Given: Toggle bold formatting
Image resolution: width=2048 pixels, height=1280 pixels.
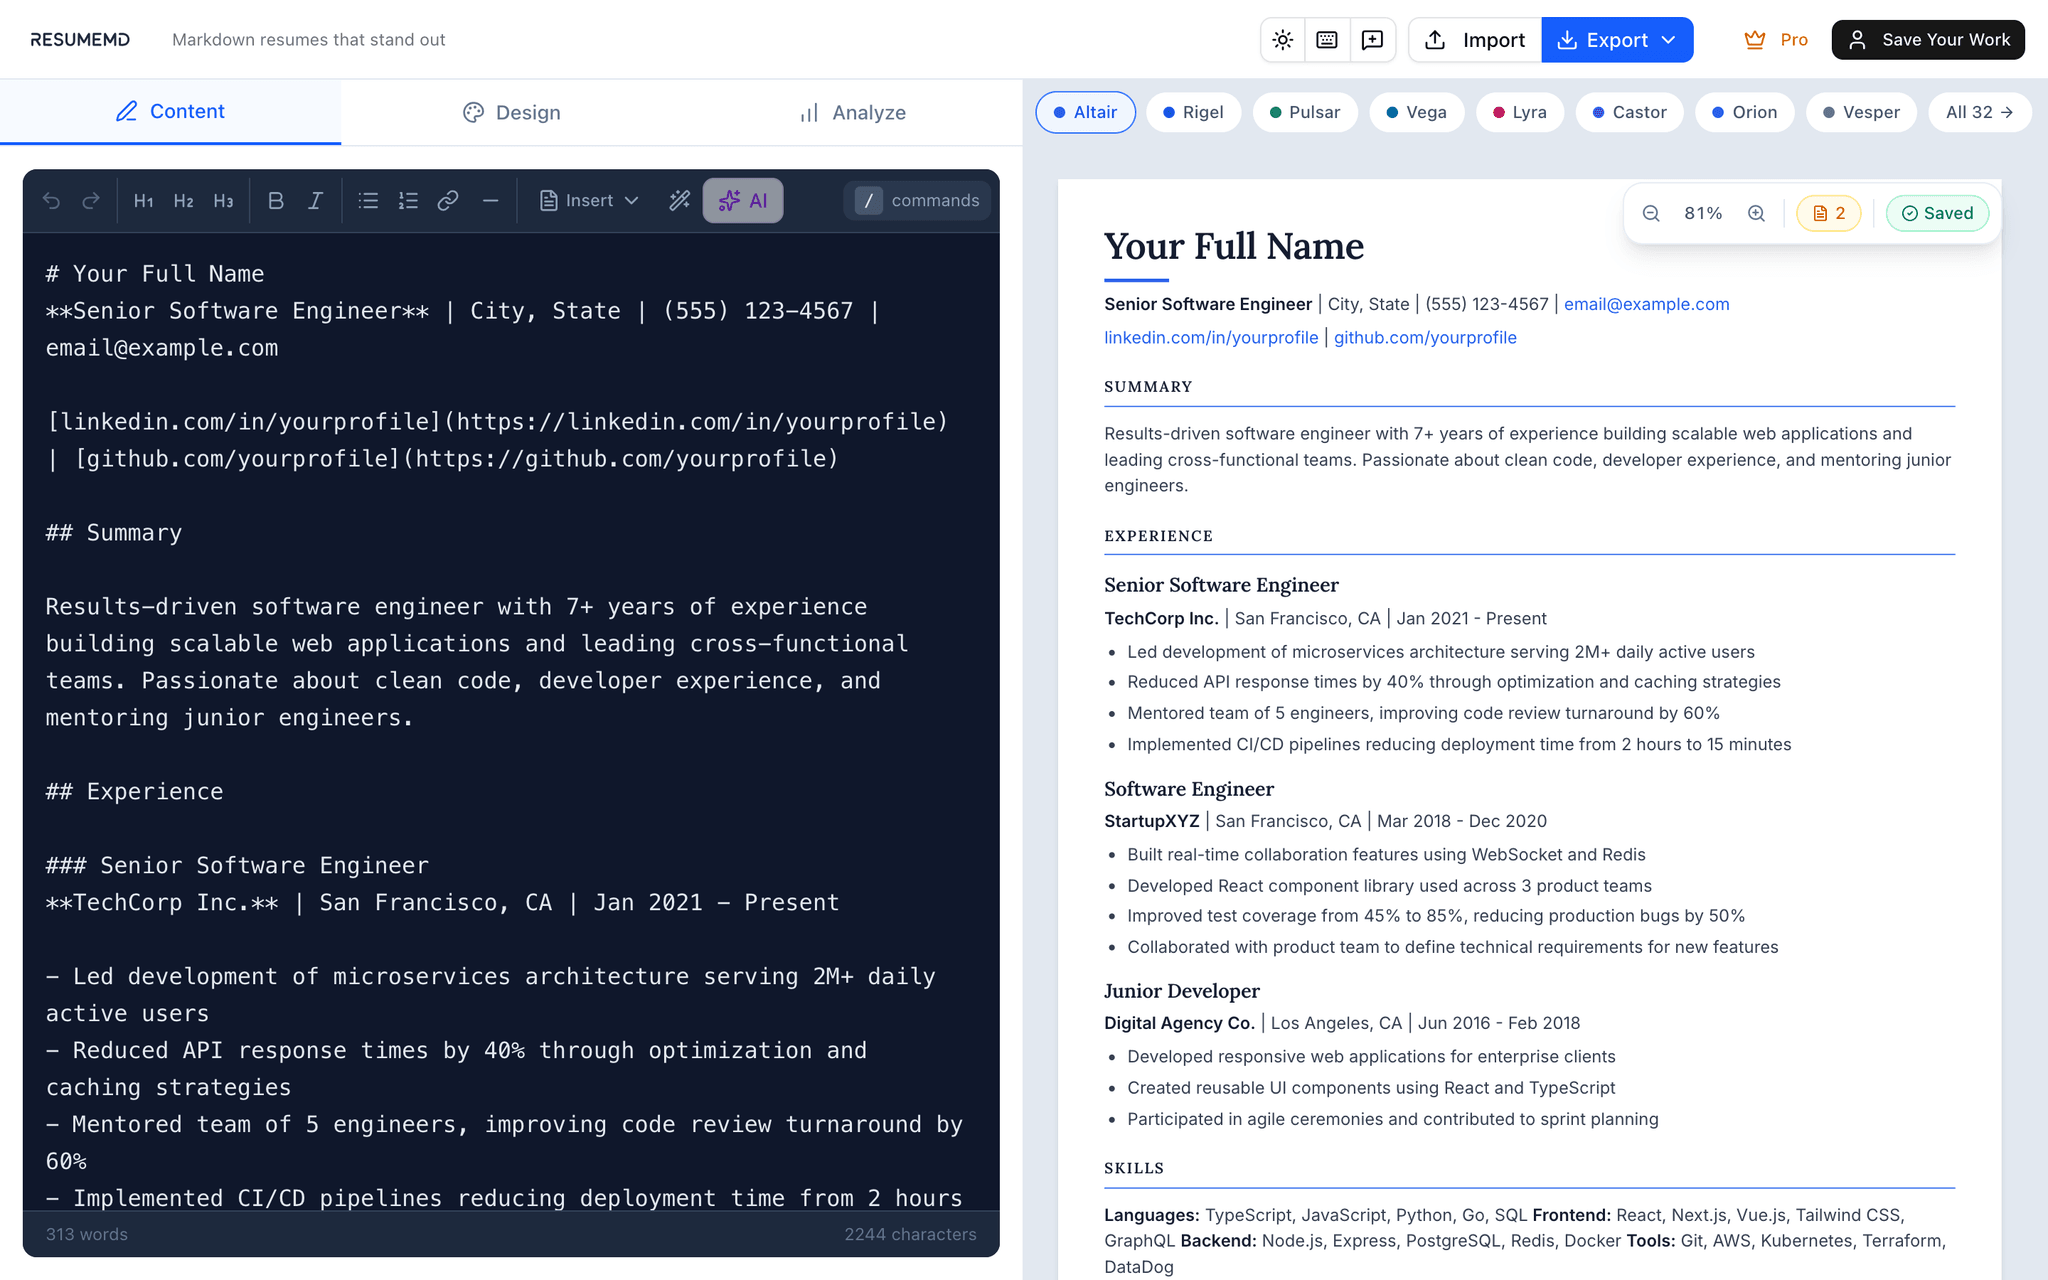Looking at the screenshot, I should click(276, 201).
